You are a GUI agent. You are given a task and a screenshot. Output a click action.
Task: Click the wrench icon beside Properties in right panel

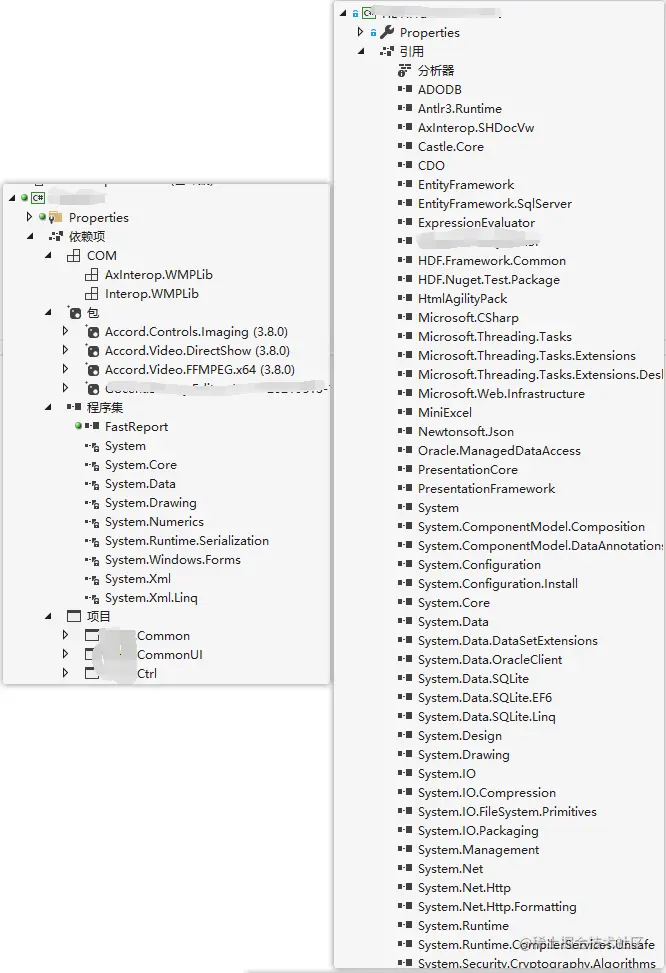click(387, 32)
